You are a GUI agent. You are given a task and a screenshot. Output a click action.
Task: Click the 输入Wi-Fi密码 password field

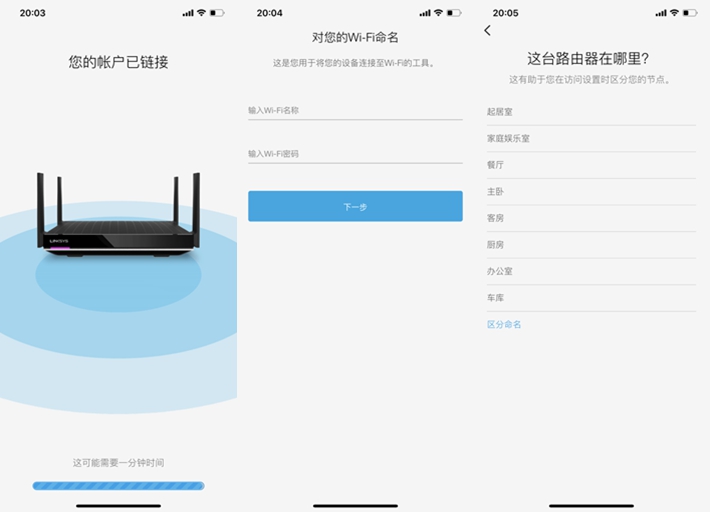tap(355, 154)
